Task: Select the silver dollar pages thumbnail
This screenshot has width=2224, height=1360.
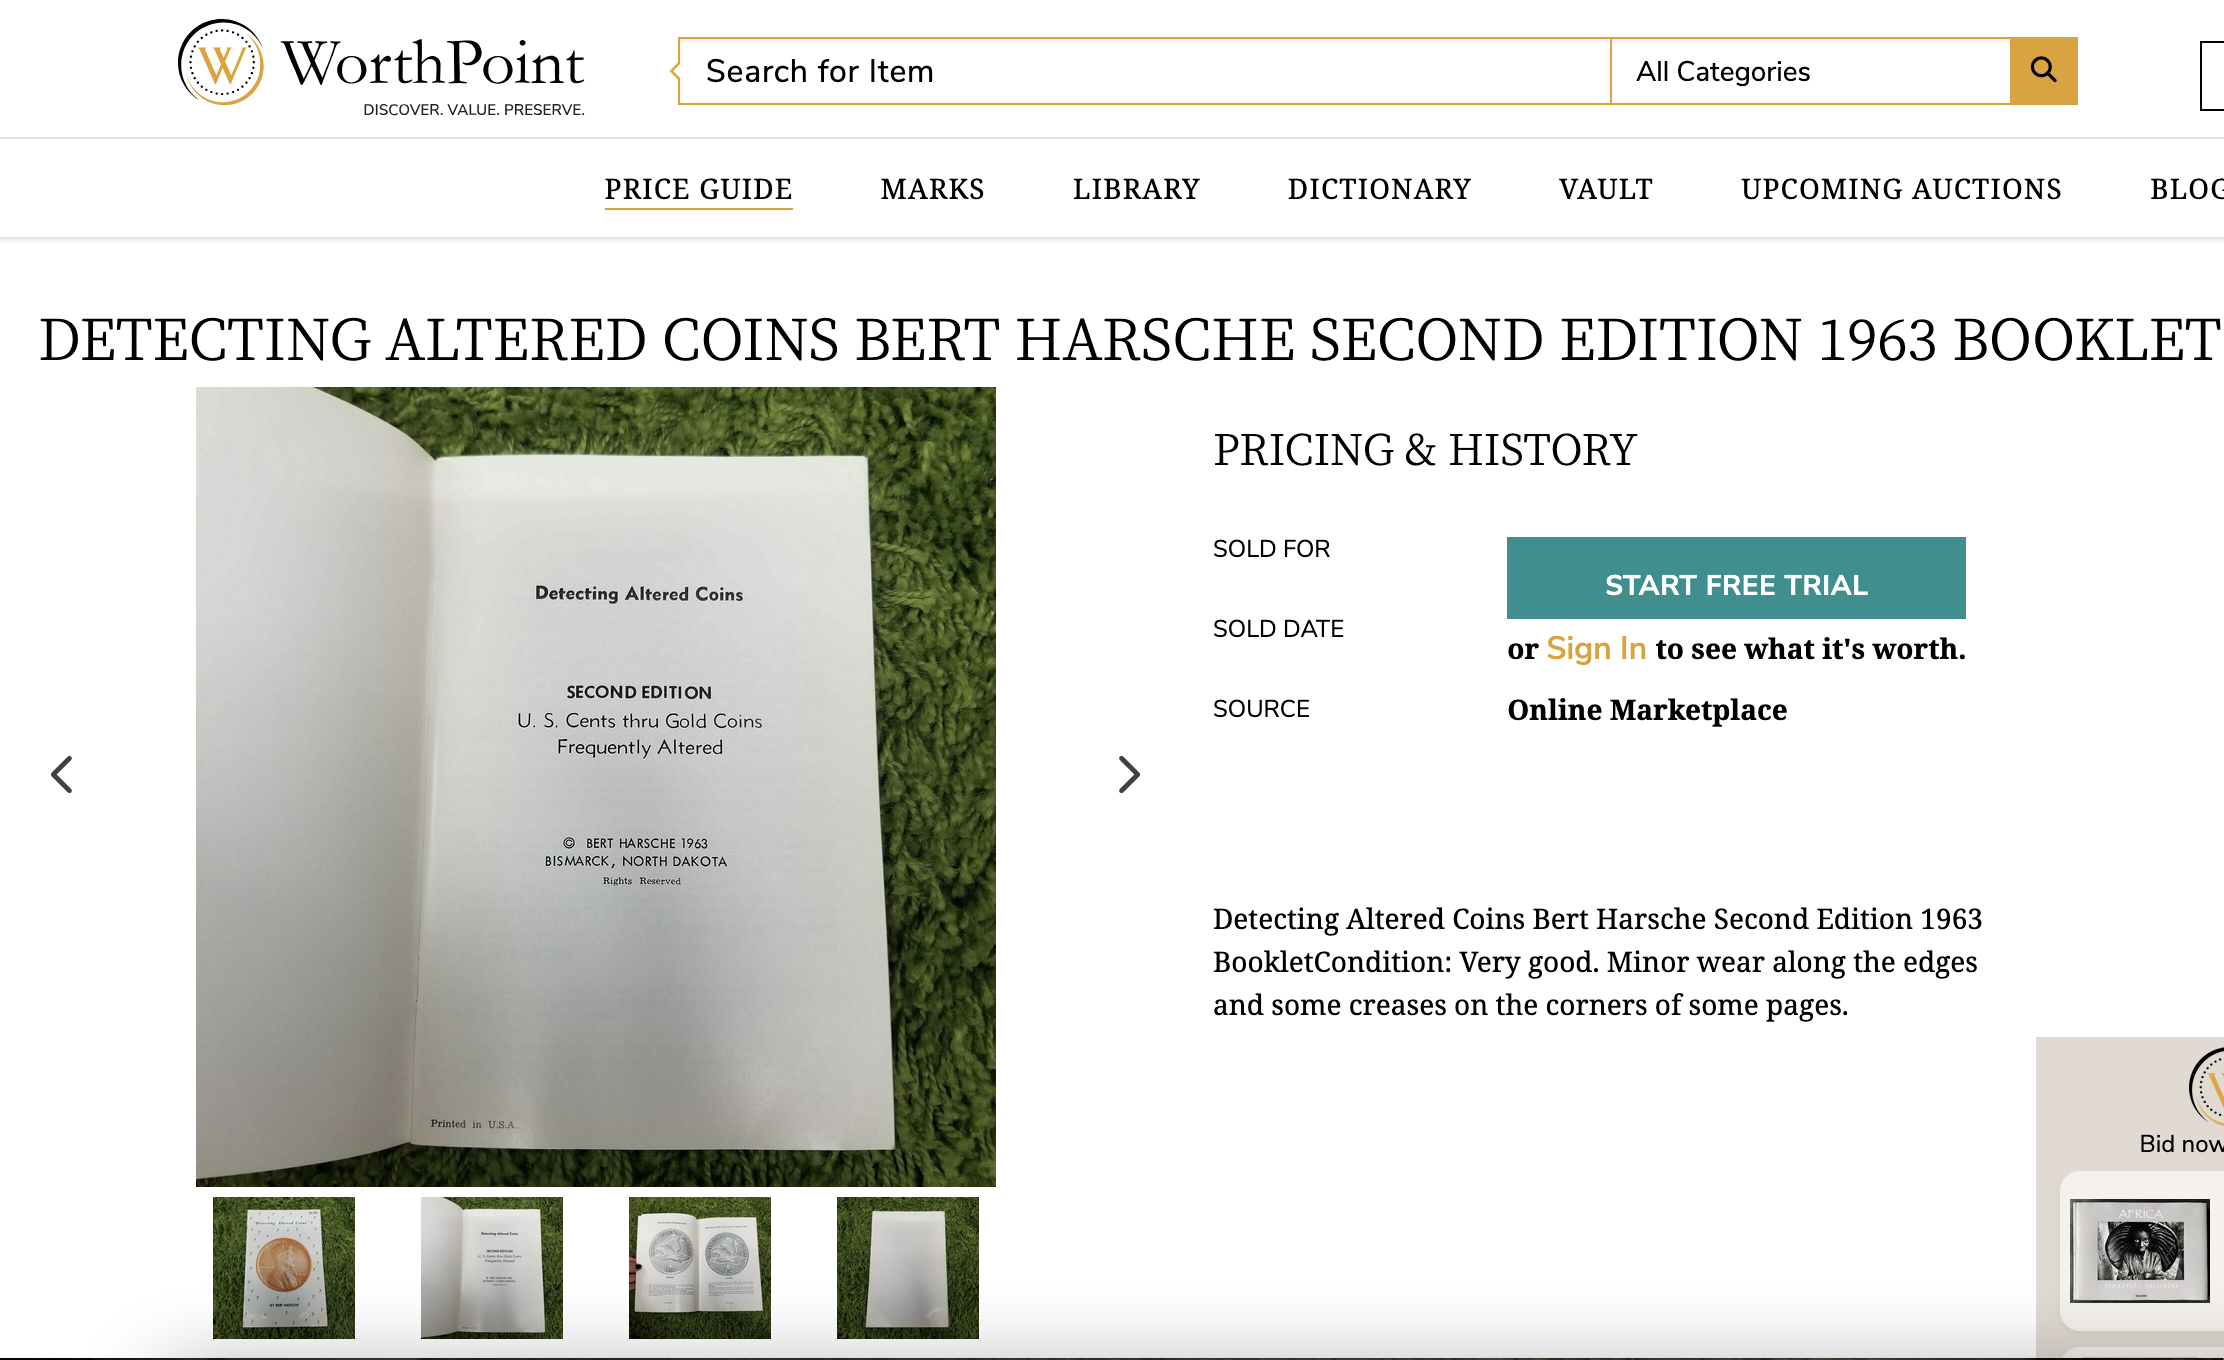Action: click(x=700, y=1267)
